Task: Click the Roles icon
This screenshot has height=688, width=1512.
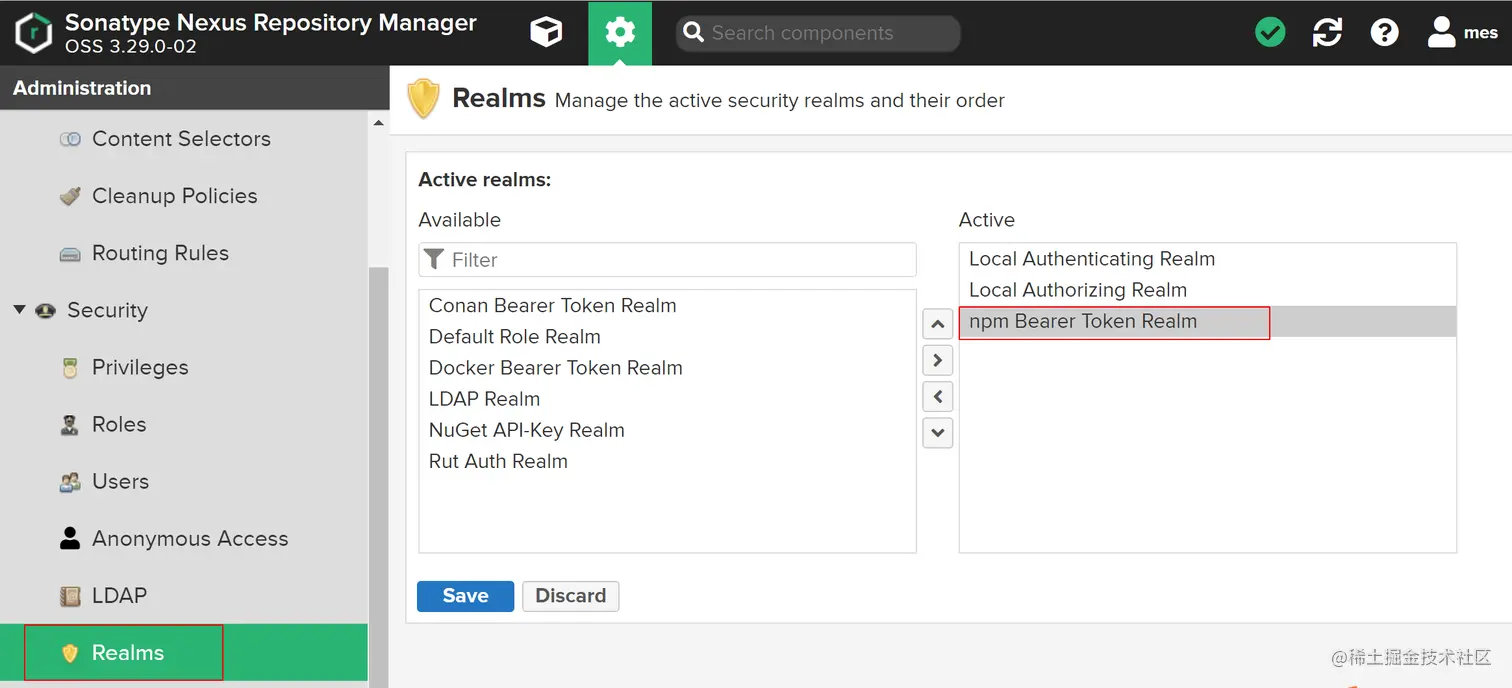Action: click(70, 425)
